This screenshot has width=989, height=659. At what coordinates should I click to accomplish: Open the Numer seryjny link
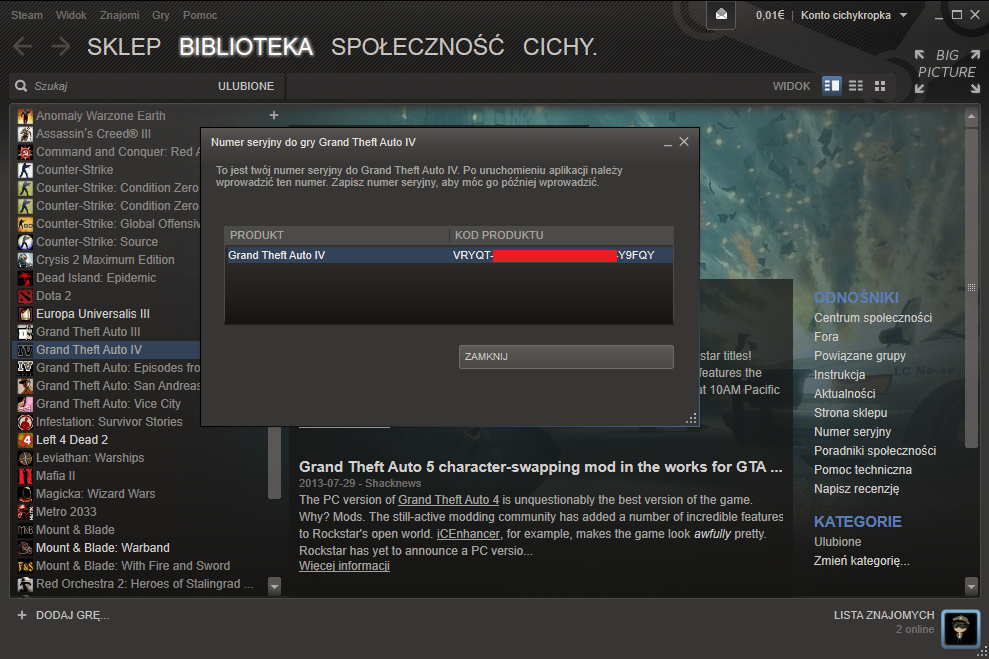[852, 432]
